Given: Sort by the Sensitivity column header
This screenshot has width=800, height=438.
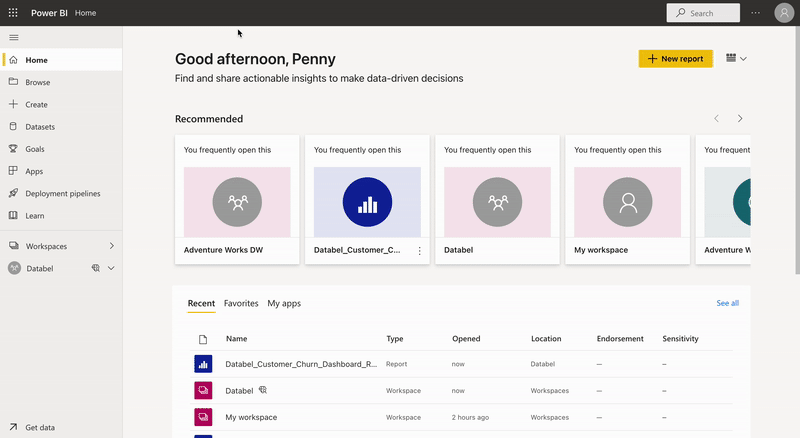Looking at the screenshot, I should 680,338.
